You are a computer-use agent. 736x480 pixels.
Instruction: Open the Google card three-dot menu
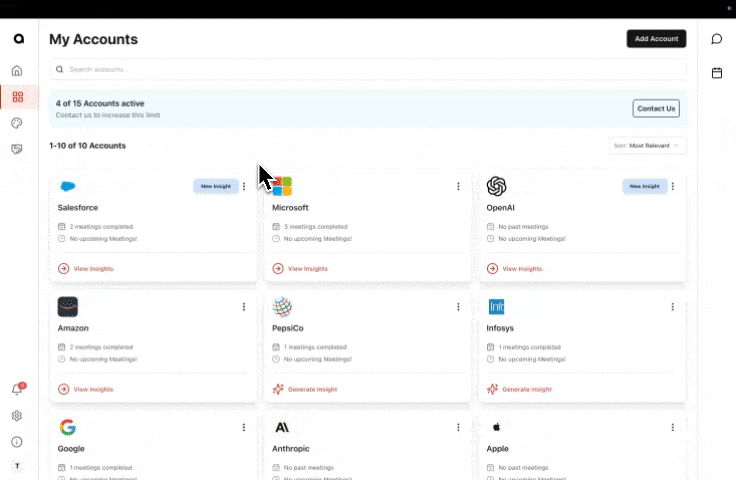pos(244,427)
